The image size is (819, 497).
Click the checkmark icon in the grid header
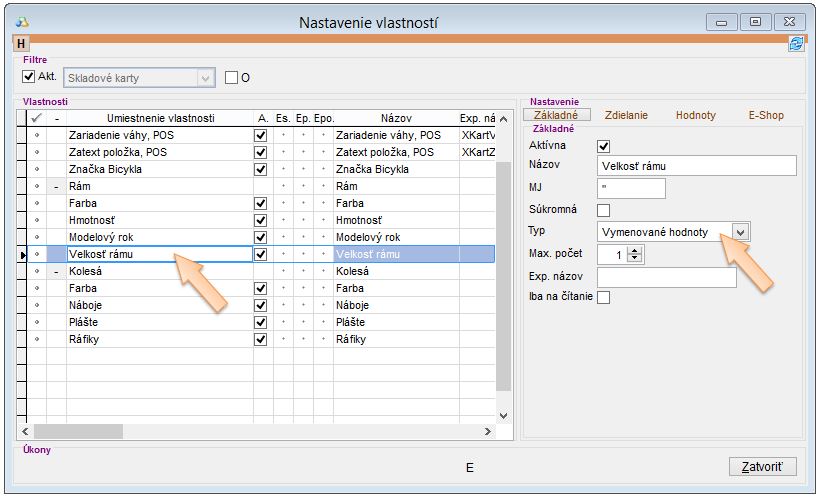36,118
